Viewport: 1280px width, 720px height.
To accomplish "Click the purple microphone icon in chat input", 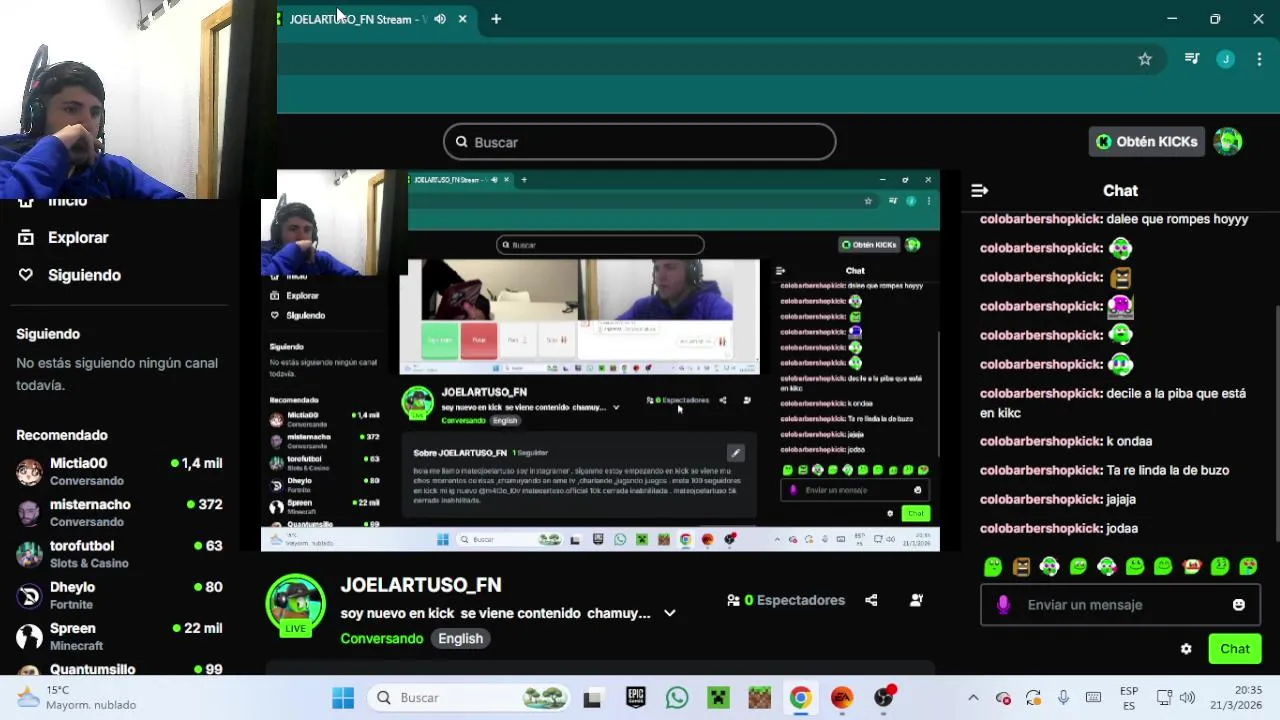I will tap(1004, 605).
